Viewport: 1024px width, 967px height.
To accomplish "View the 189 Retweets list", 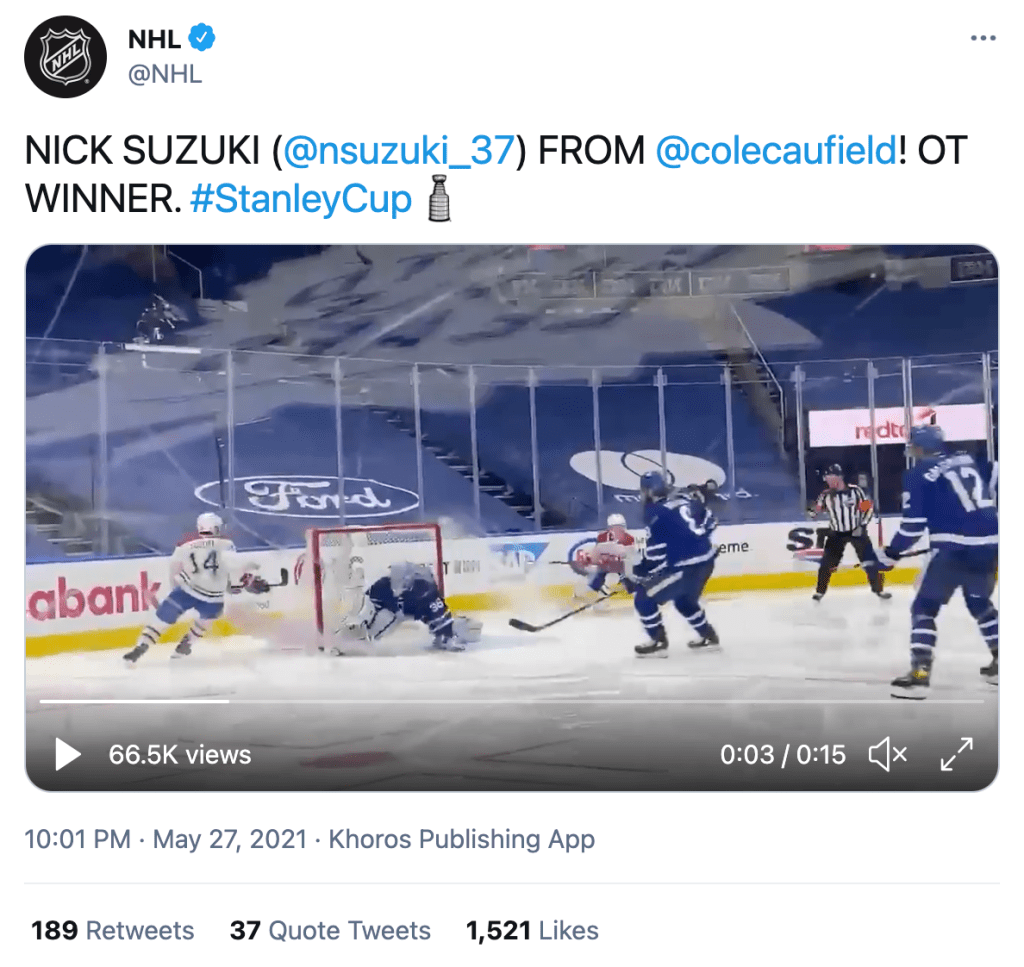I will (x=113, y=930).
